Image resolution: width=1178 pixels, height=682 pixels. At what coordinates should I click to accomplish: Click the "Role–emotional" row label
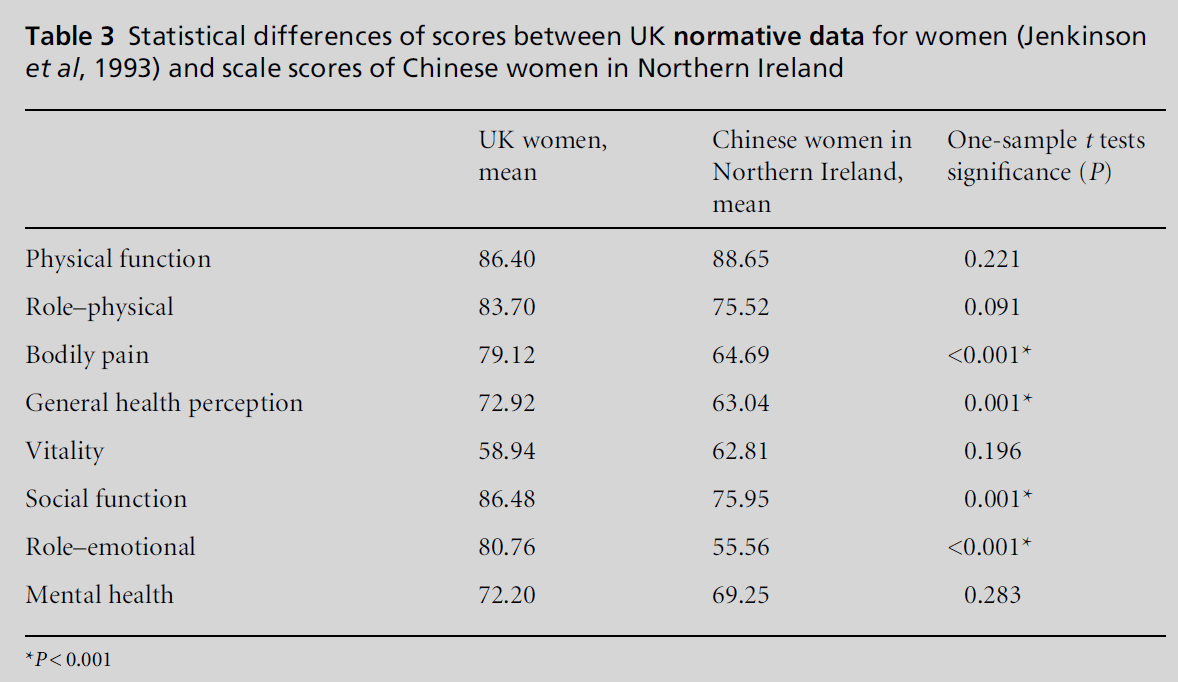[x=110, y=547]
